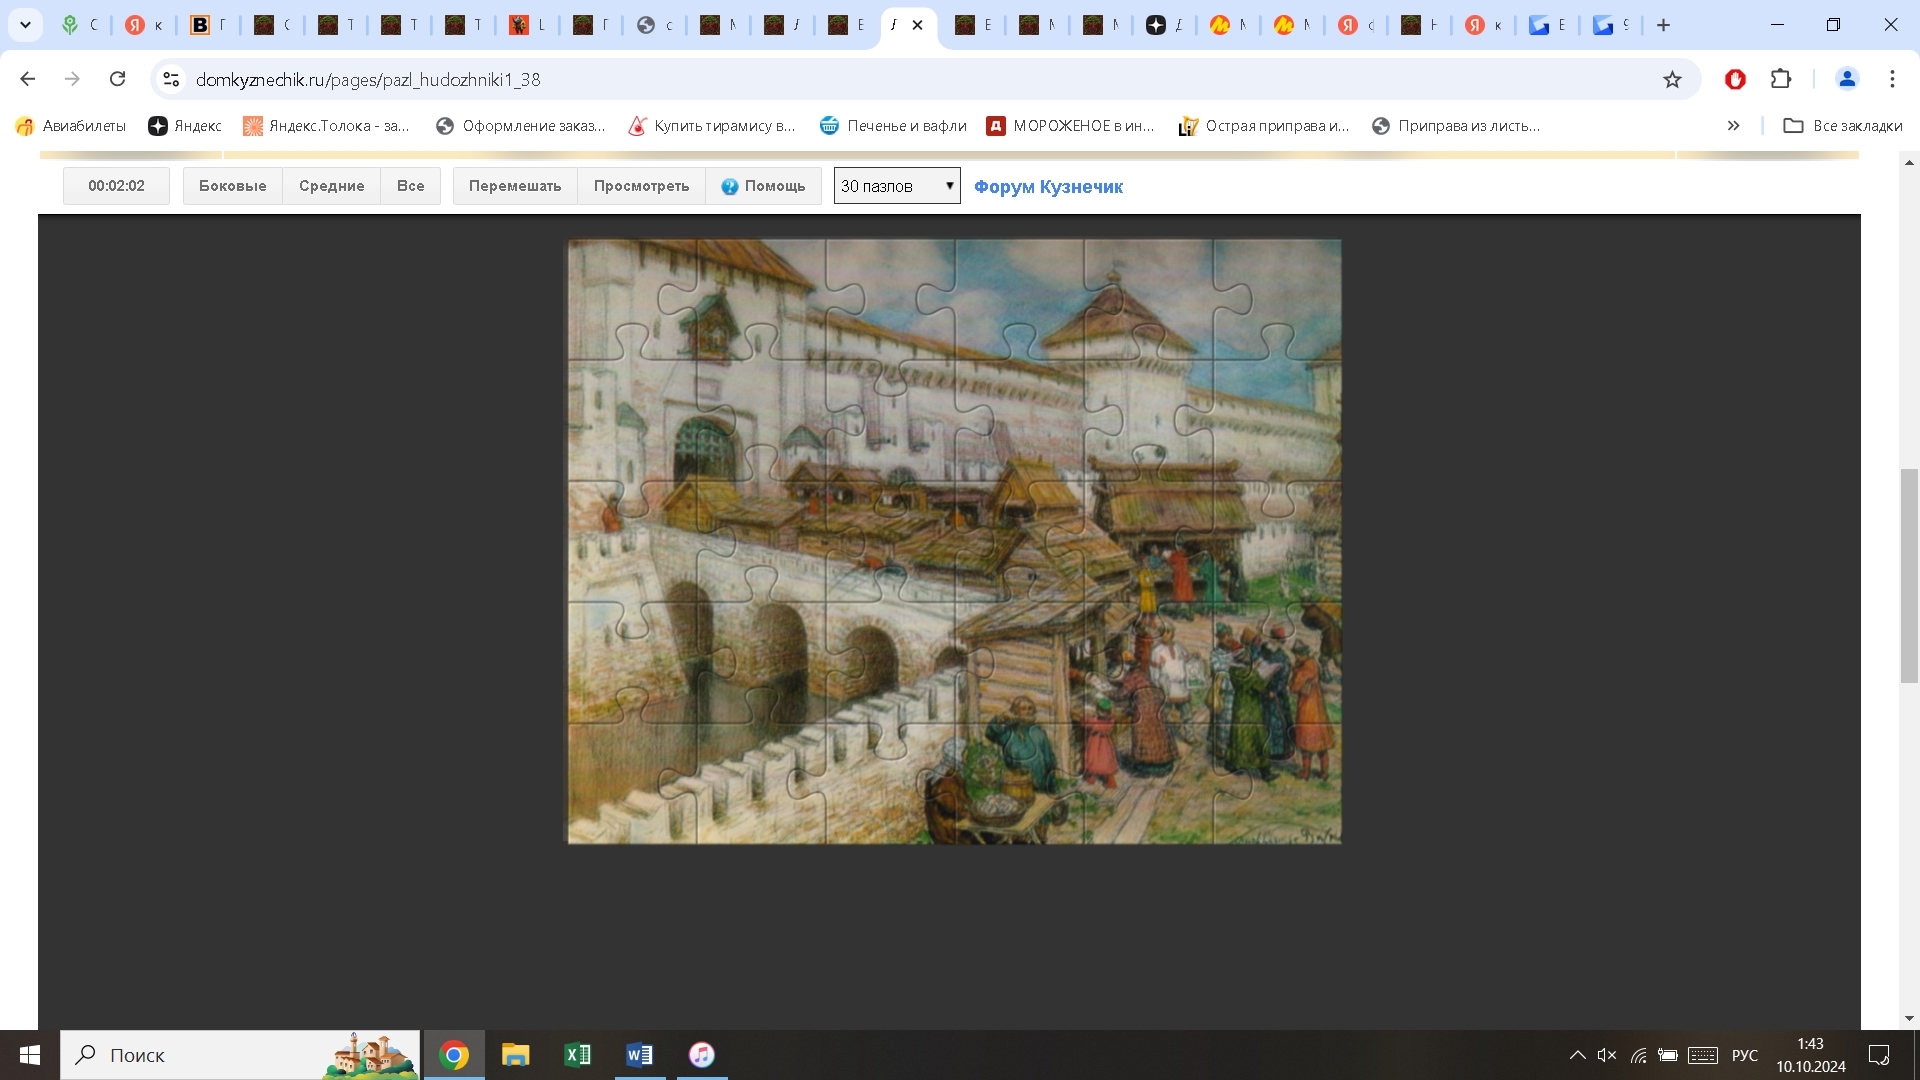1920x1080 pixels.
Task: Click the puzzle timer showing 00:02:02
Action: coord(116,186)
